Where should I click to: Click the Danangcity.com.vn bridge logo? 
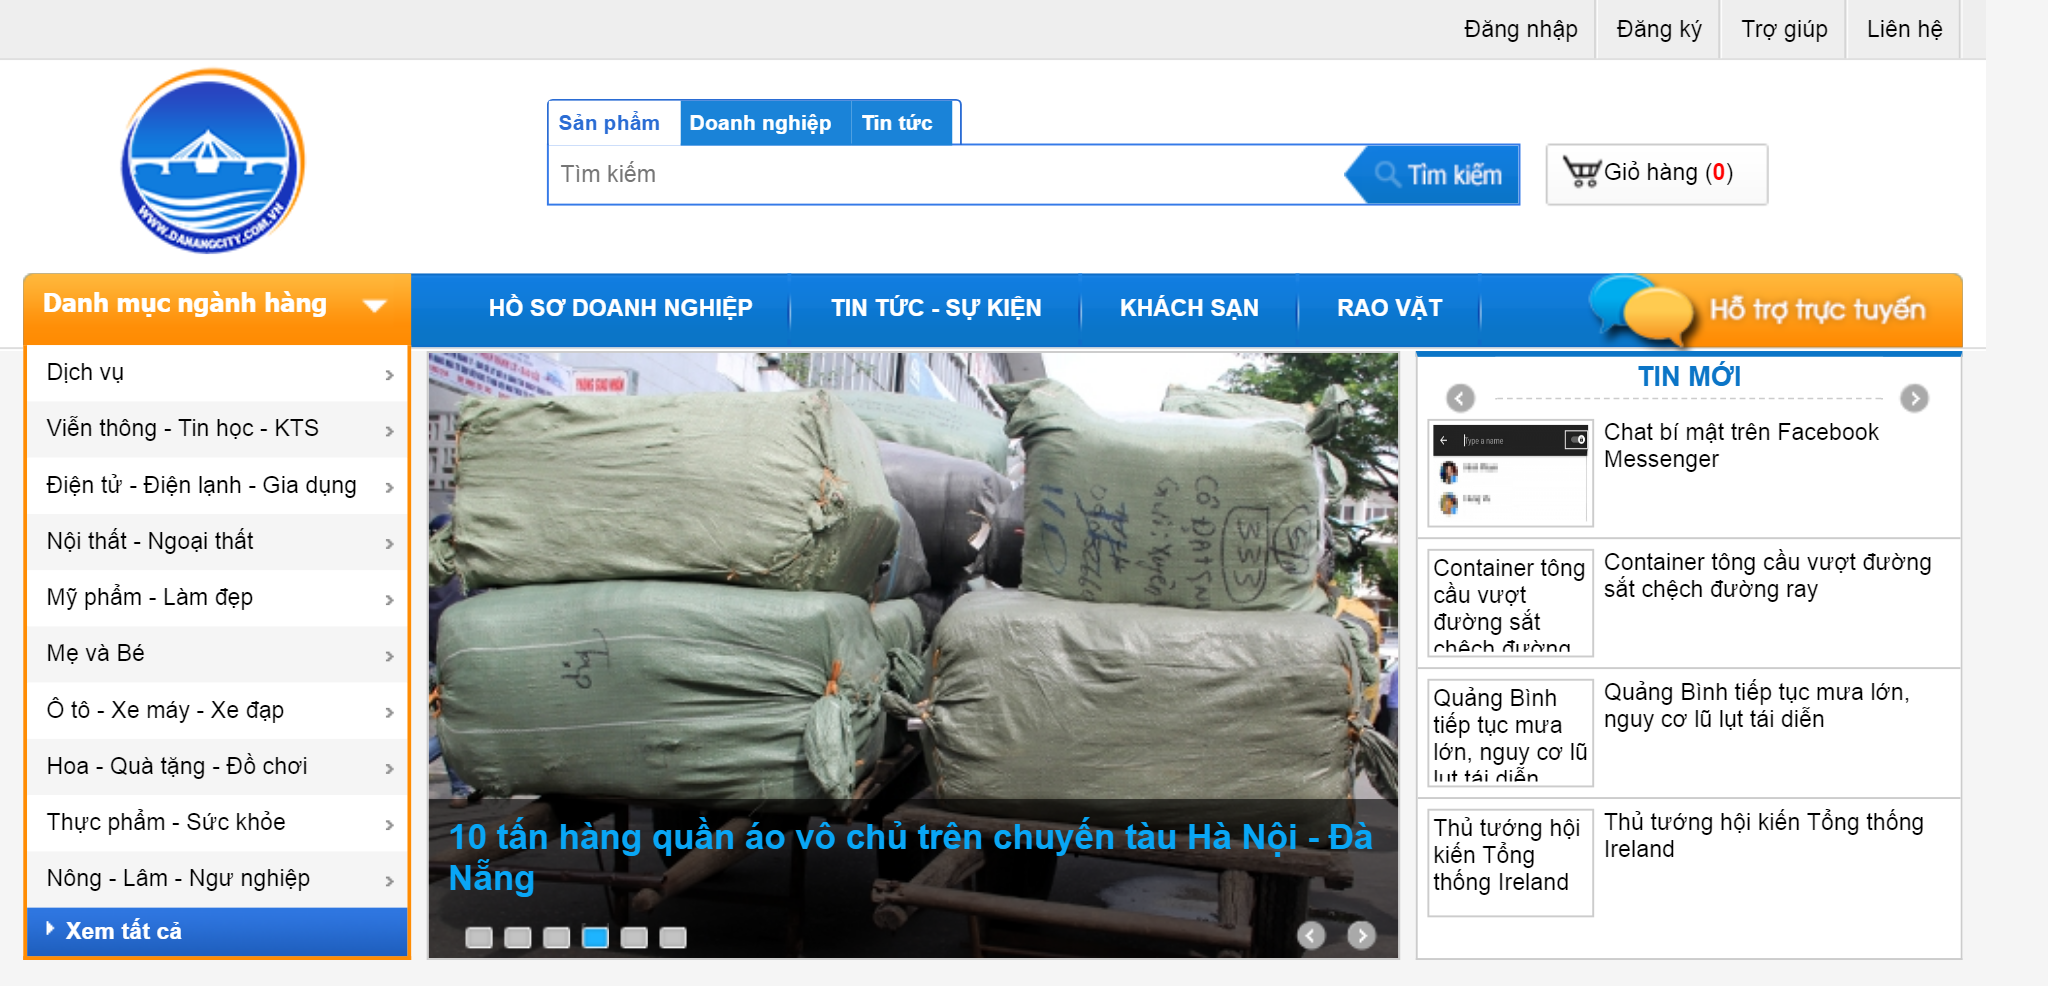click(213, 161)
